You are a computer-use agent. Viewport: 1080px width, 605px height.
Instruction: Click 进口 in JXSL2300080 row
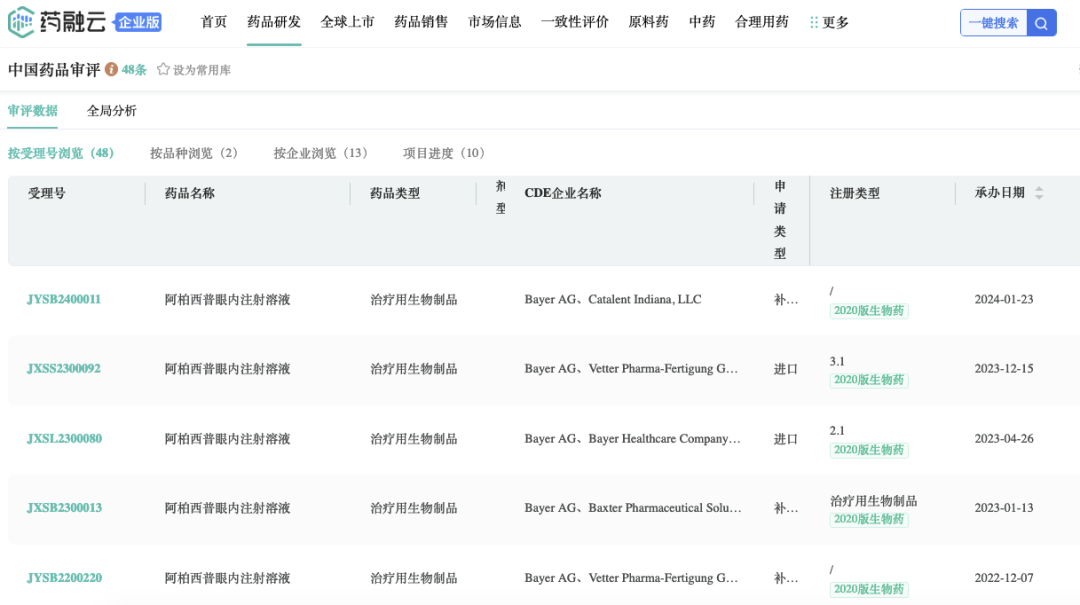coord(785,439)
